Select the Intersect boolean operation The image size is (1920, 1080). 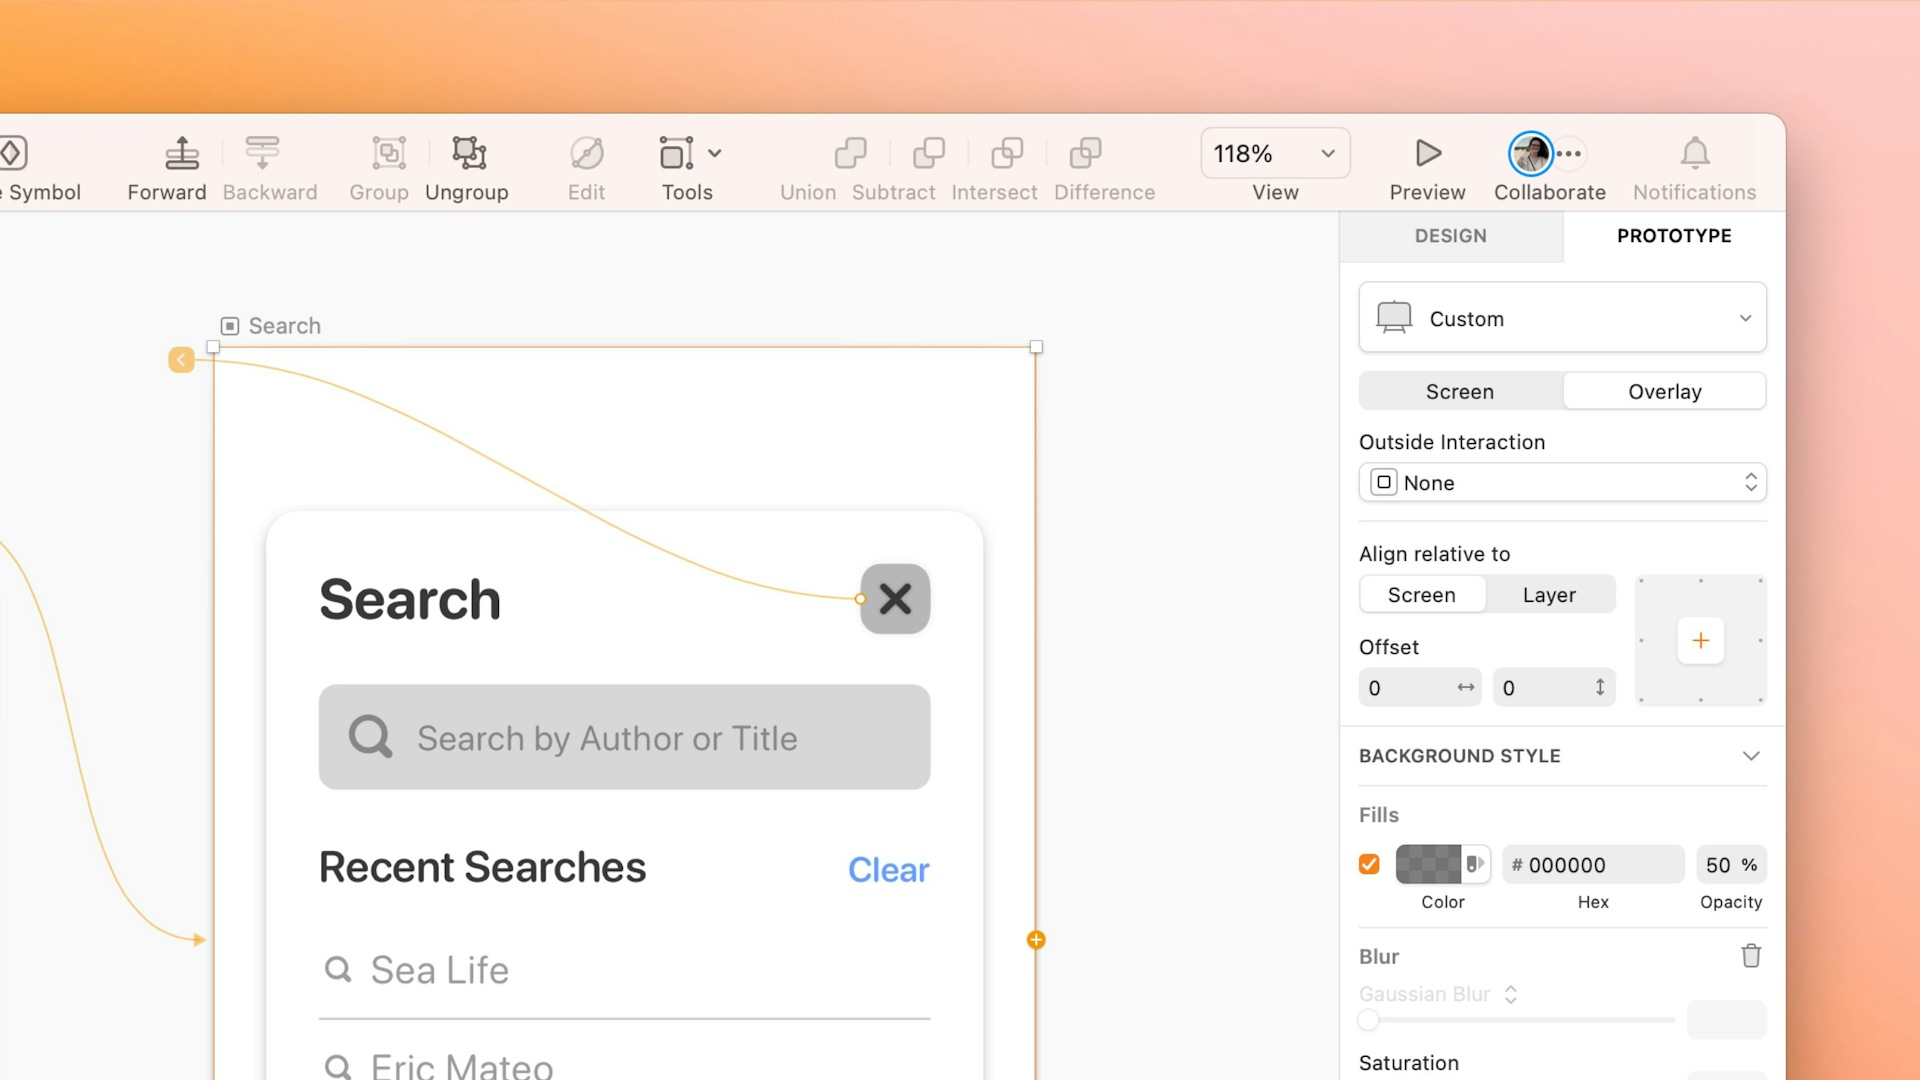tap(1005, 165)
